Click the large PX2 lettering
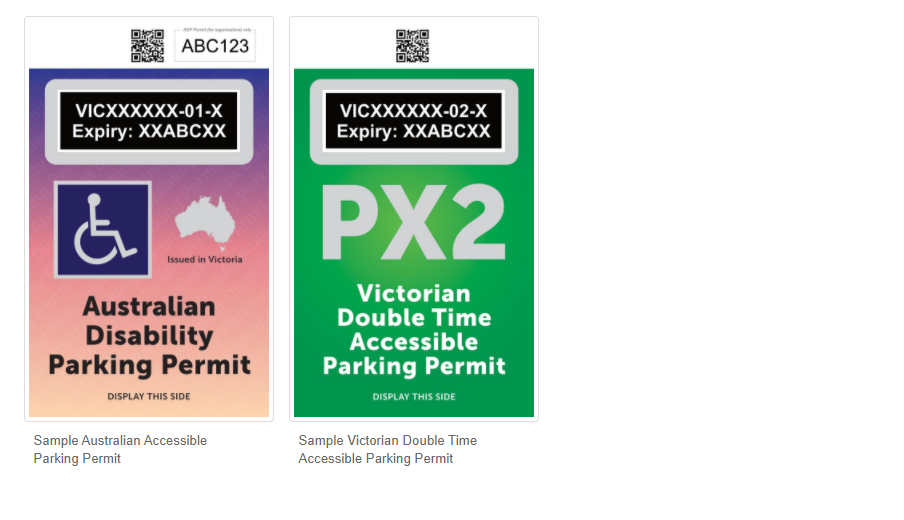This screenshot has width=904, height=520. [x=413, y=223]
